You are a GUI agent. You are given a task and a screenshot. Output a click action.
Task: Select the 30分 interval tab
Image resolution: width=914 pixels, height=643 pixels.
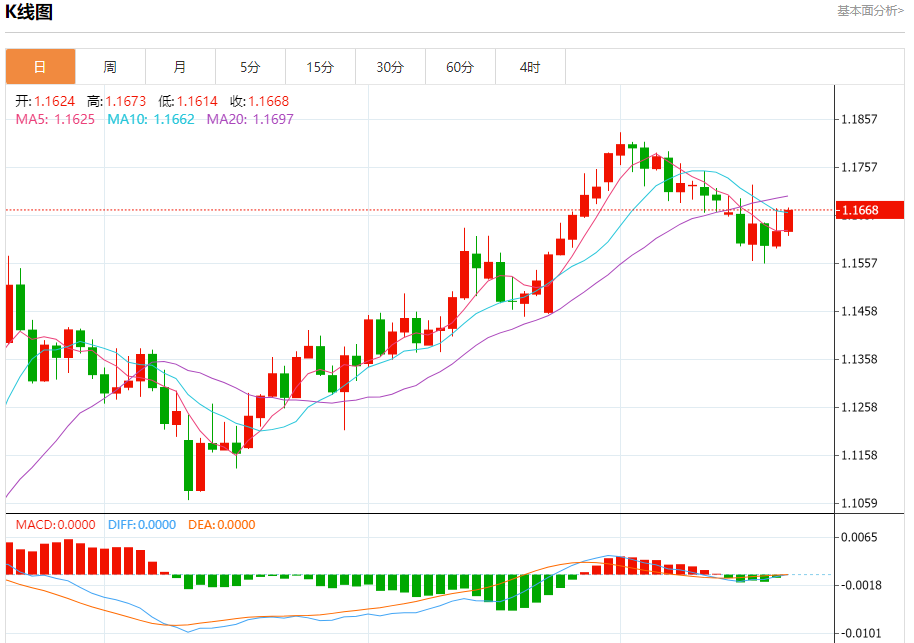(390, 67)
